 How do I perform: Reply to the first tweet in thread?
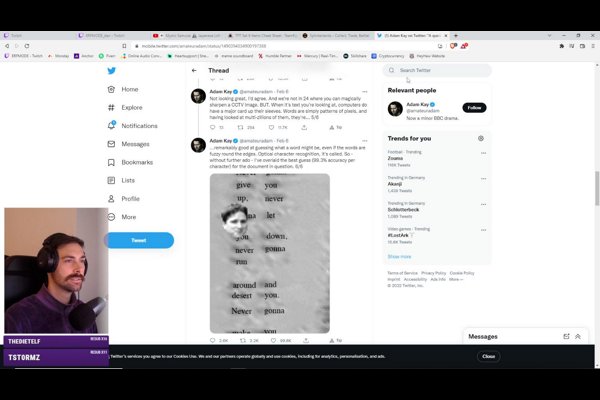(210, 128)
